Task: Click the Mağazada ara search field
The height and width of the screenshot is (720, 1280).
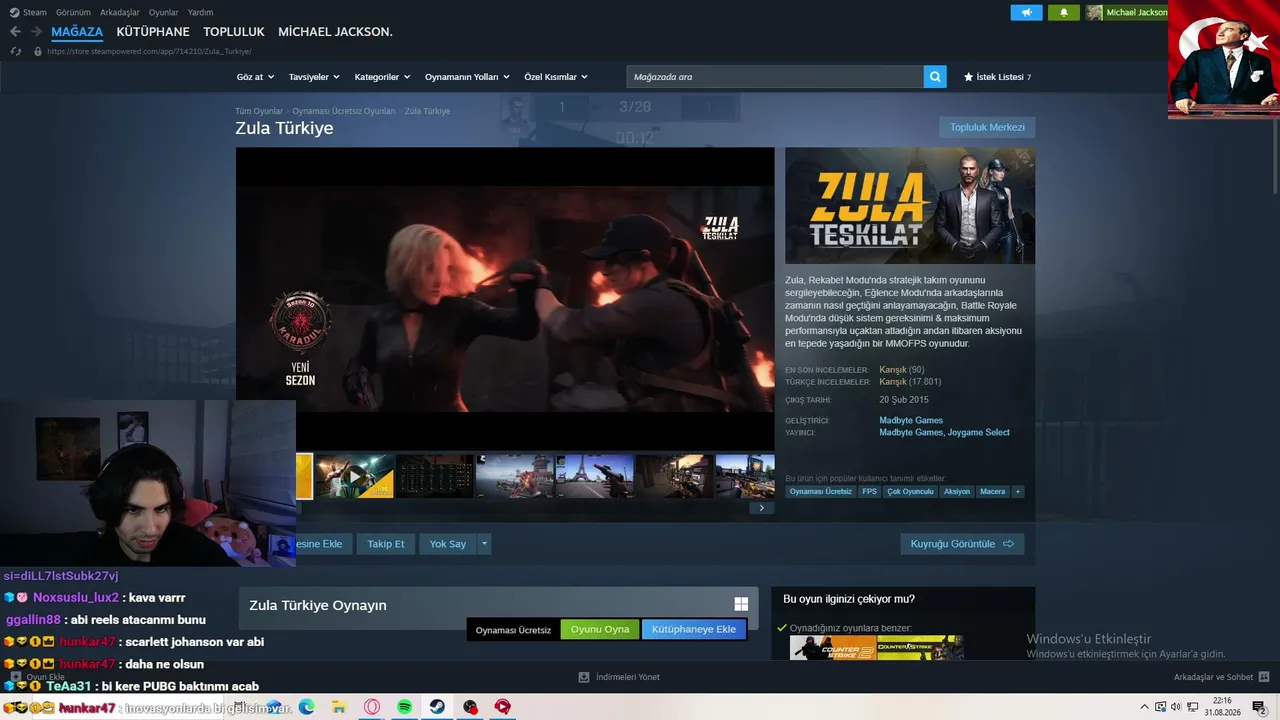Action: (x=775, y=77)
